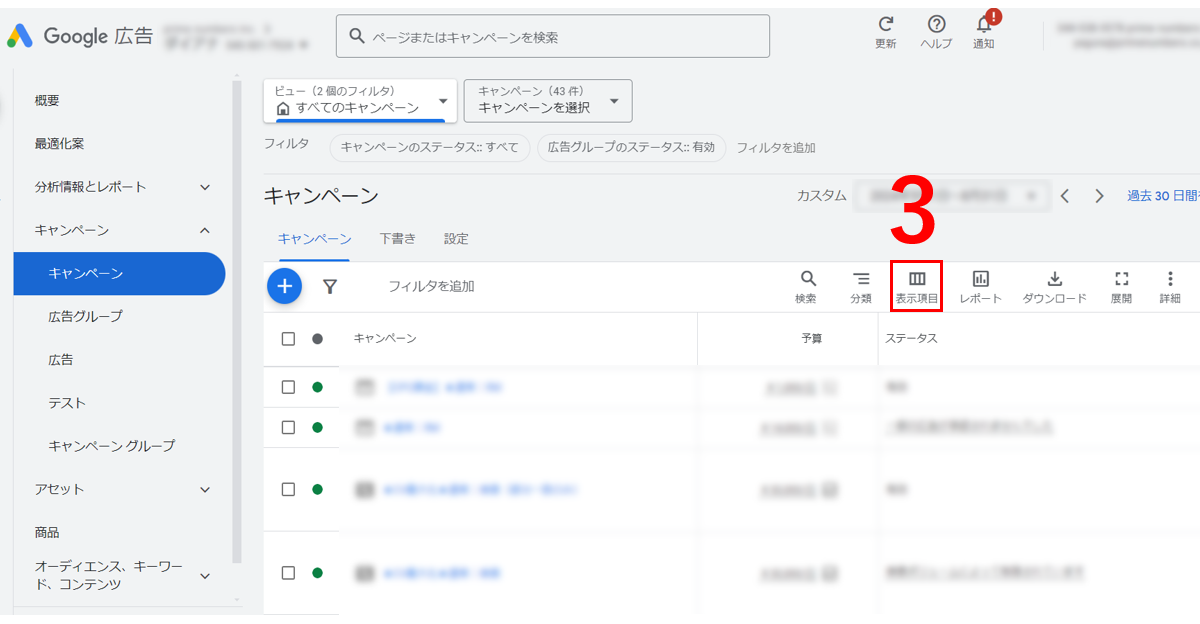Check third campaign row checkbox

[288, 489]
